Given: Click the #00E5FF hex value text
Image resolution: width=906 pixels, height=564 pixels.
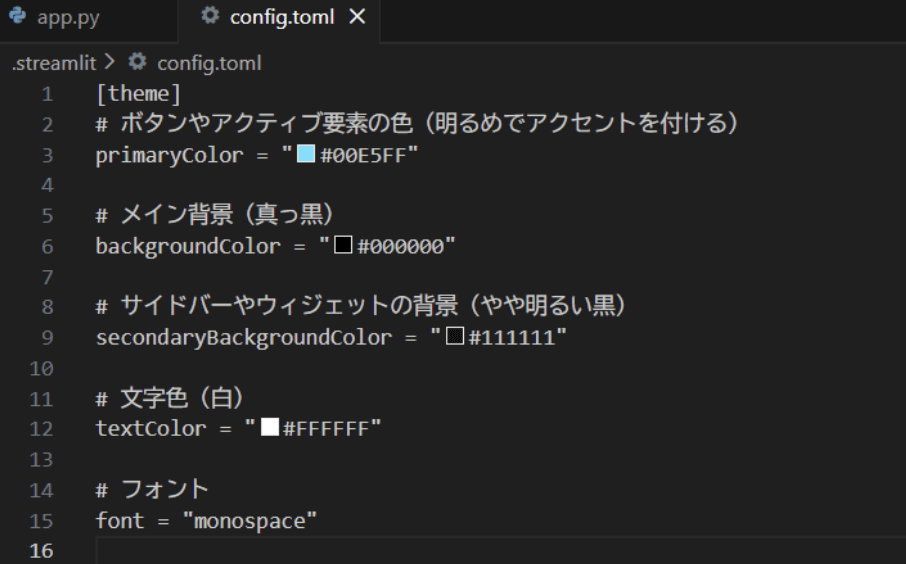Looking at the screenshot, I should click(363, 155).
